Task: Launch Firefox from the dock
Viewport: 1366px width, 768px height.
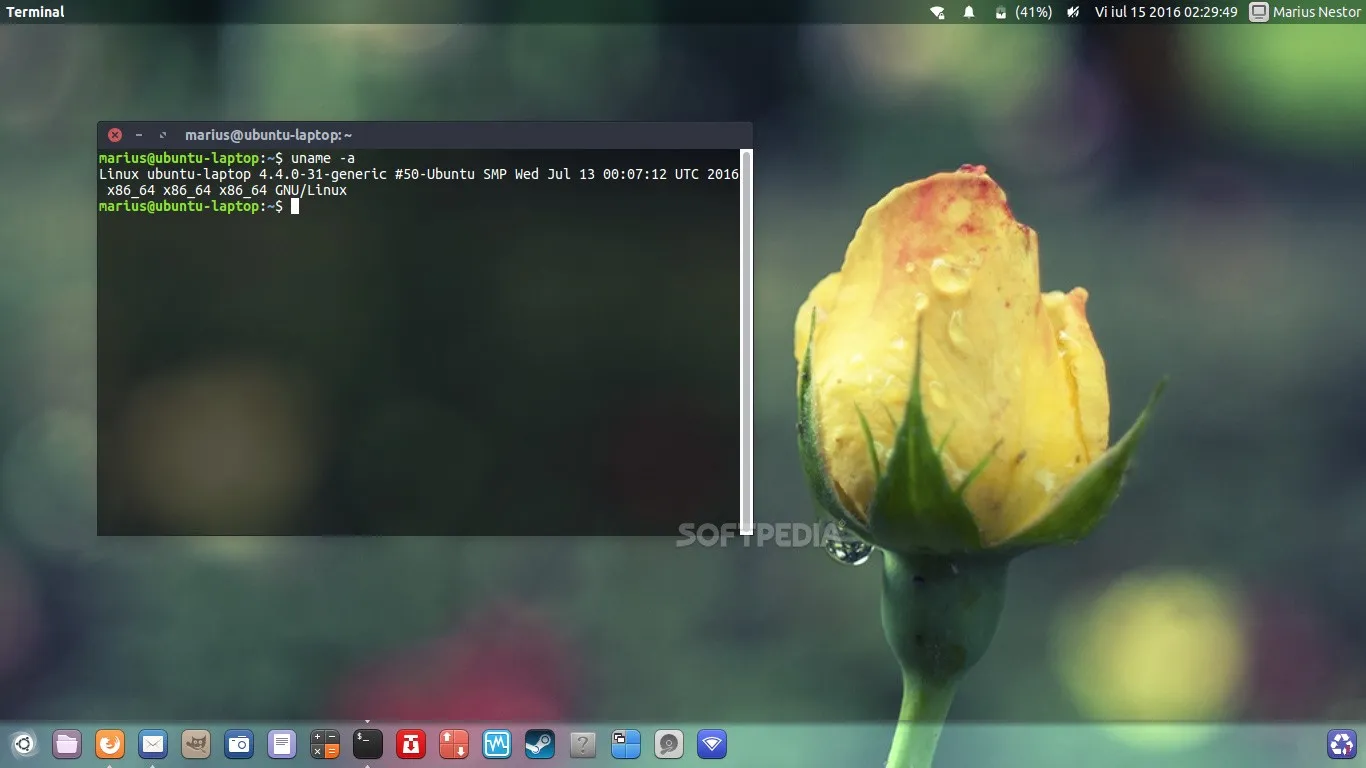Action: [x=109, y=744]
